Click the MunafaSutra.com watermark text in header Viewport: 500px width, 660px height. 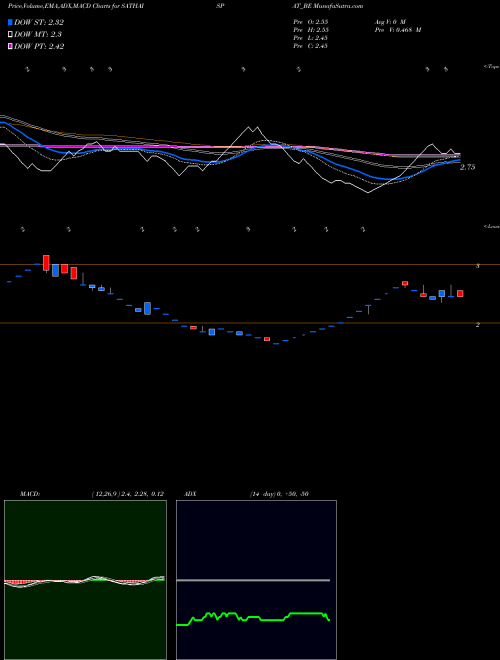[338, 6]
